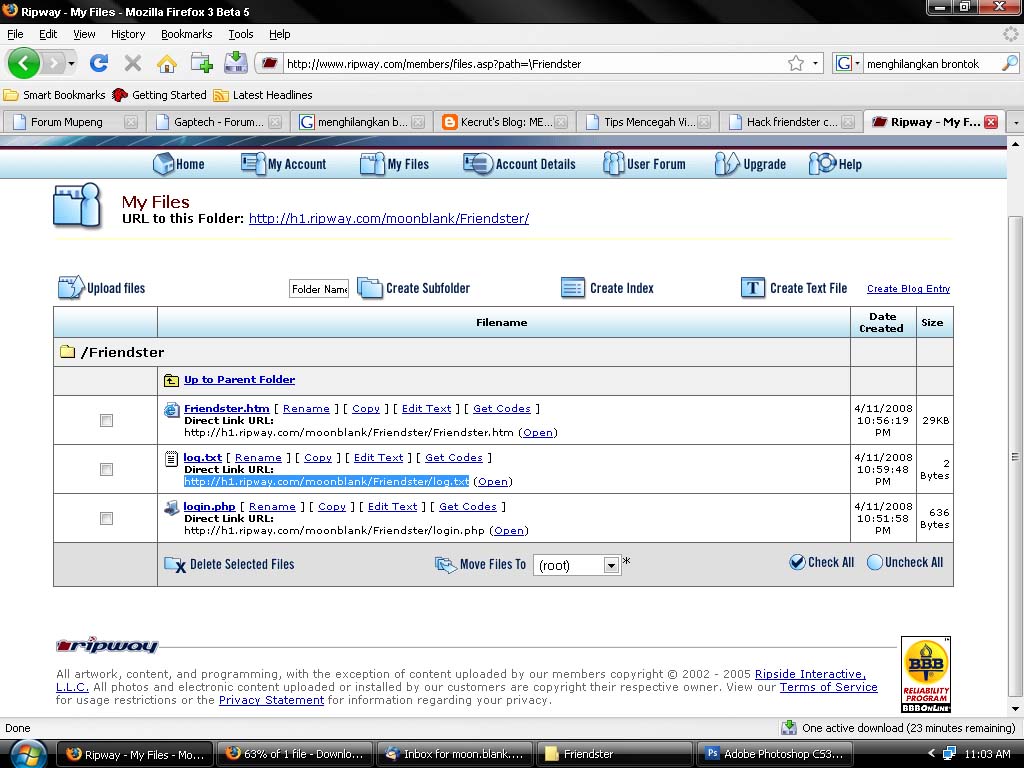The image size is (1024, 768).
Task: Go back with the green Back arrow
Action: 24,63
